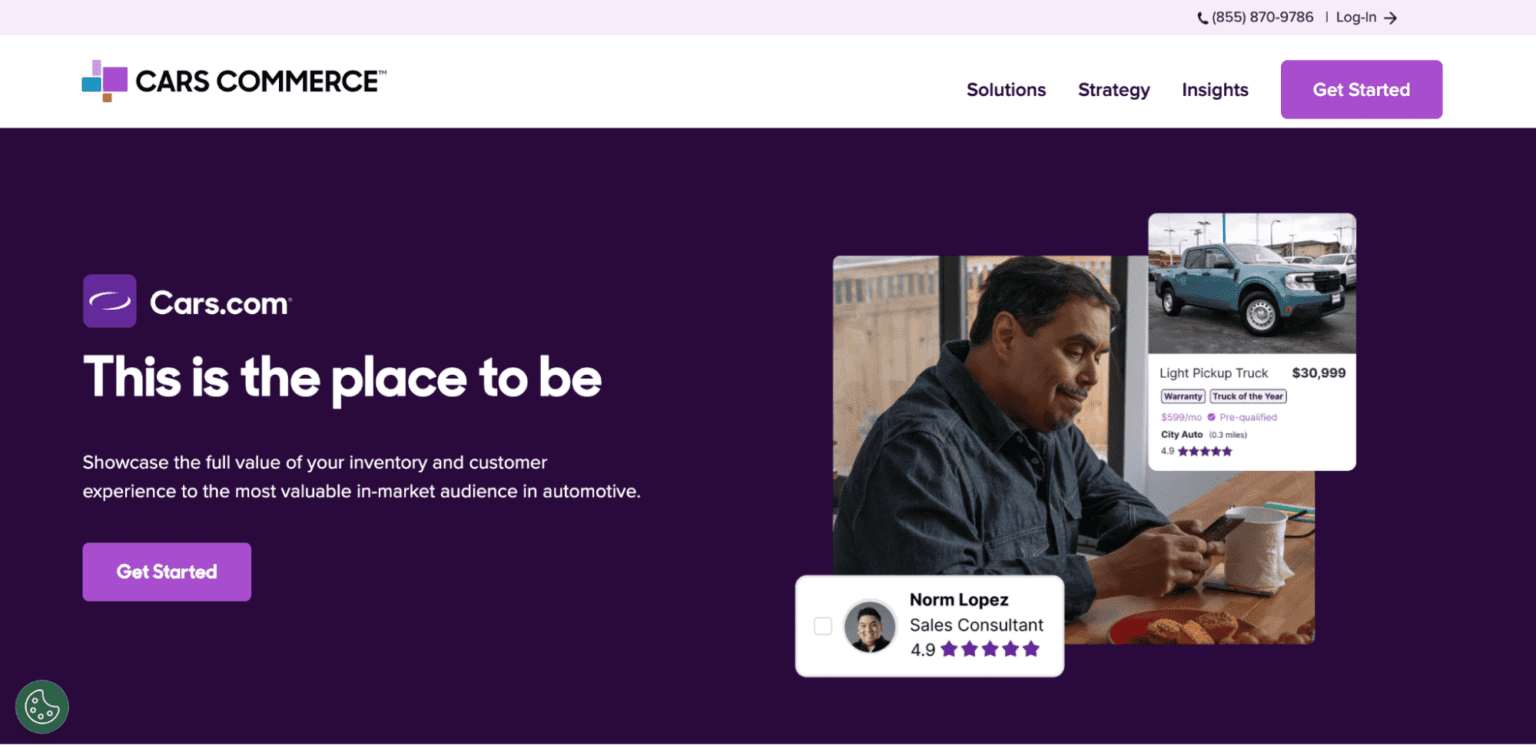The image size is (1536, 745).
Task: Click the blue pickup truck photo
Action: [1252, 283]
